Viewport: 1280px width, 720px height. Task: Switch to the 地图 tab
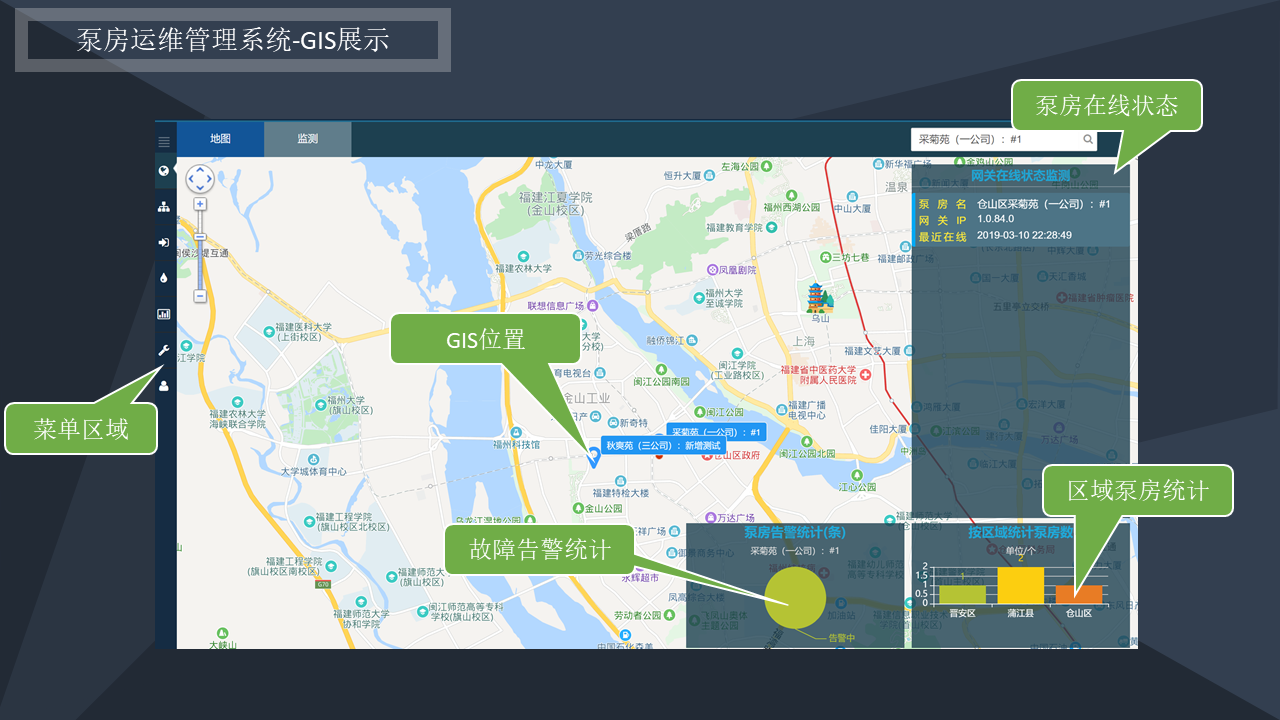[220, 139]
